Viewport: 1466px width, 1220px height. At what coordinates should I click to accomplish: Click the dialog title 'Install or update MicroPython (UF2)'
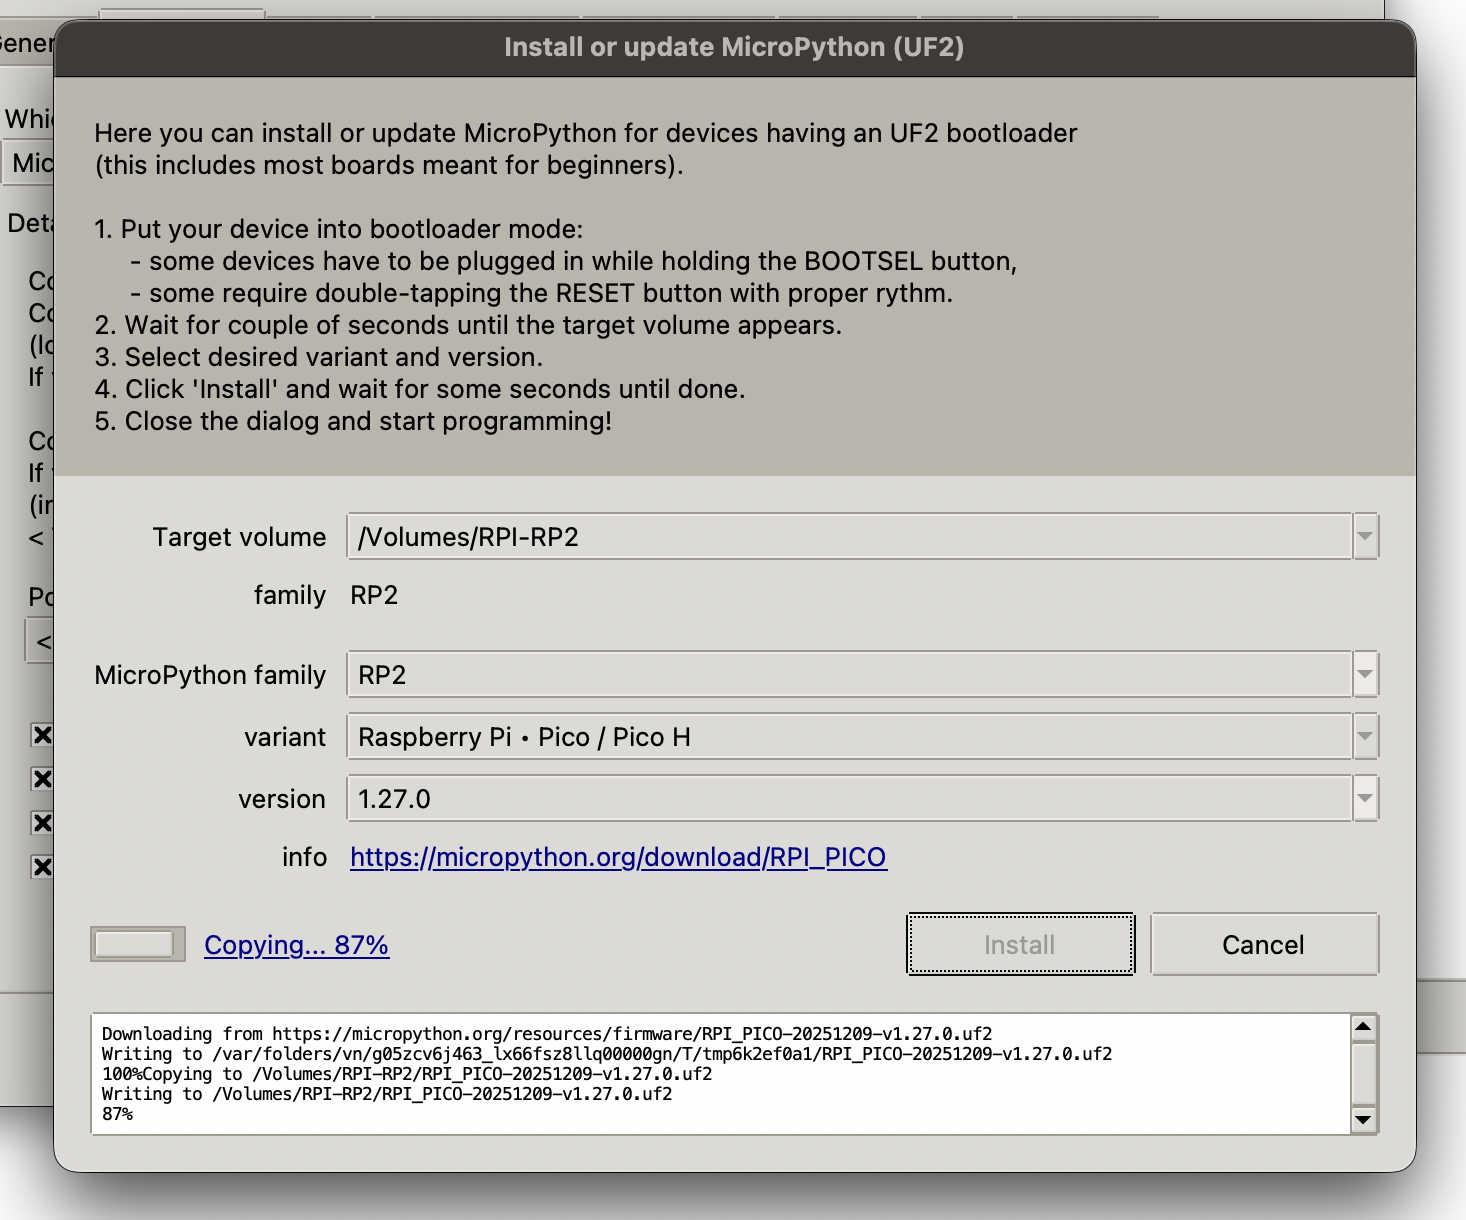[734, 47]
